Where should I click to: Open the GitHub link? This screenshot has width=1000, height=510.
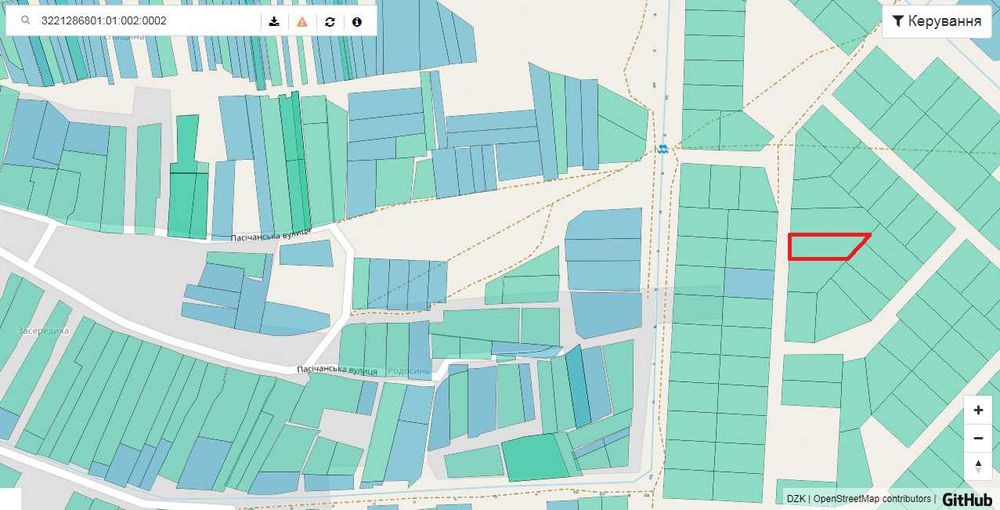click(x=967, y=499)
